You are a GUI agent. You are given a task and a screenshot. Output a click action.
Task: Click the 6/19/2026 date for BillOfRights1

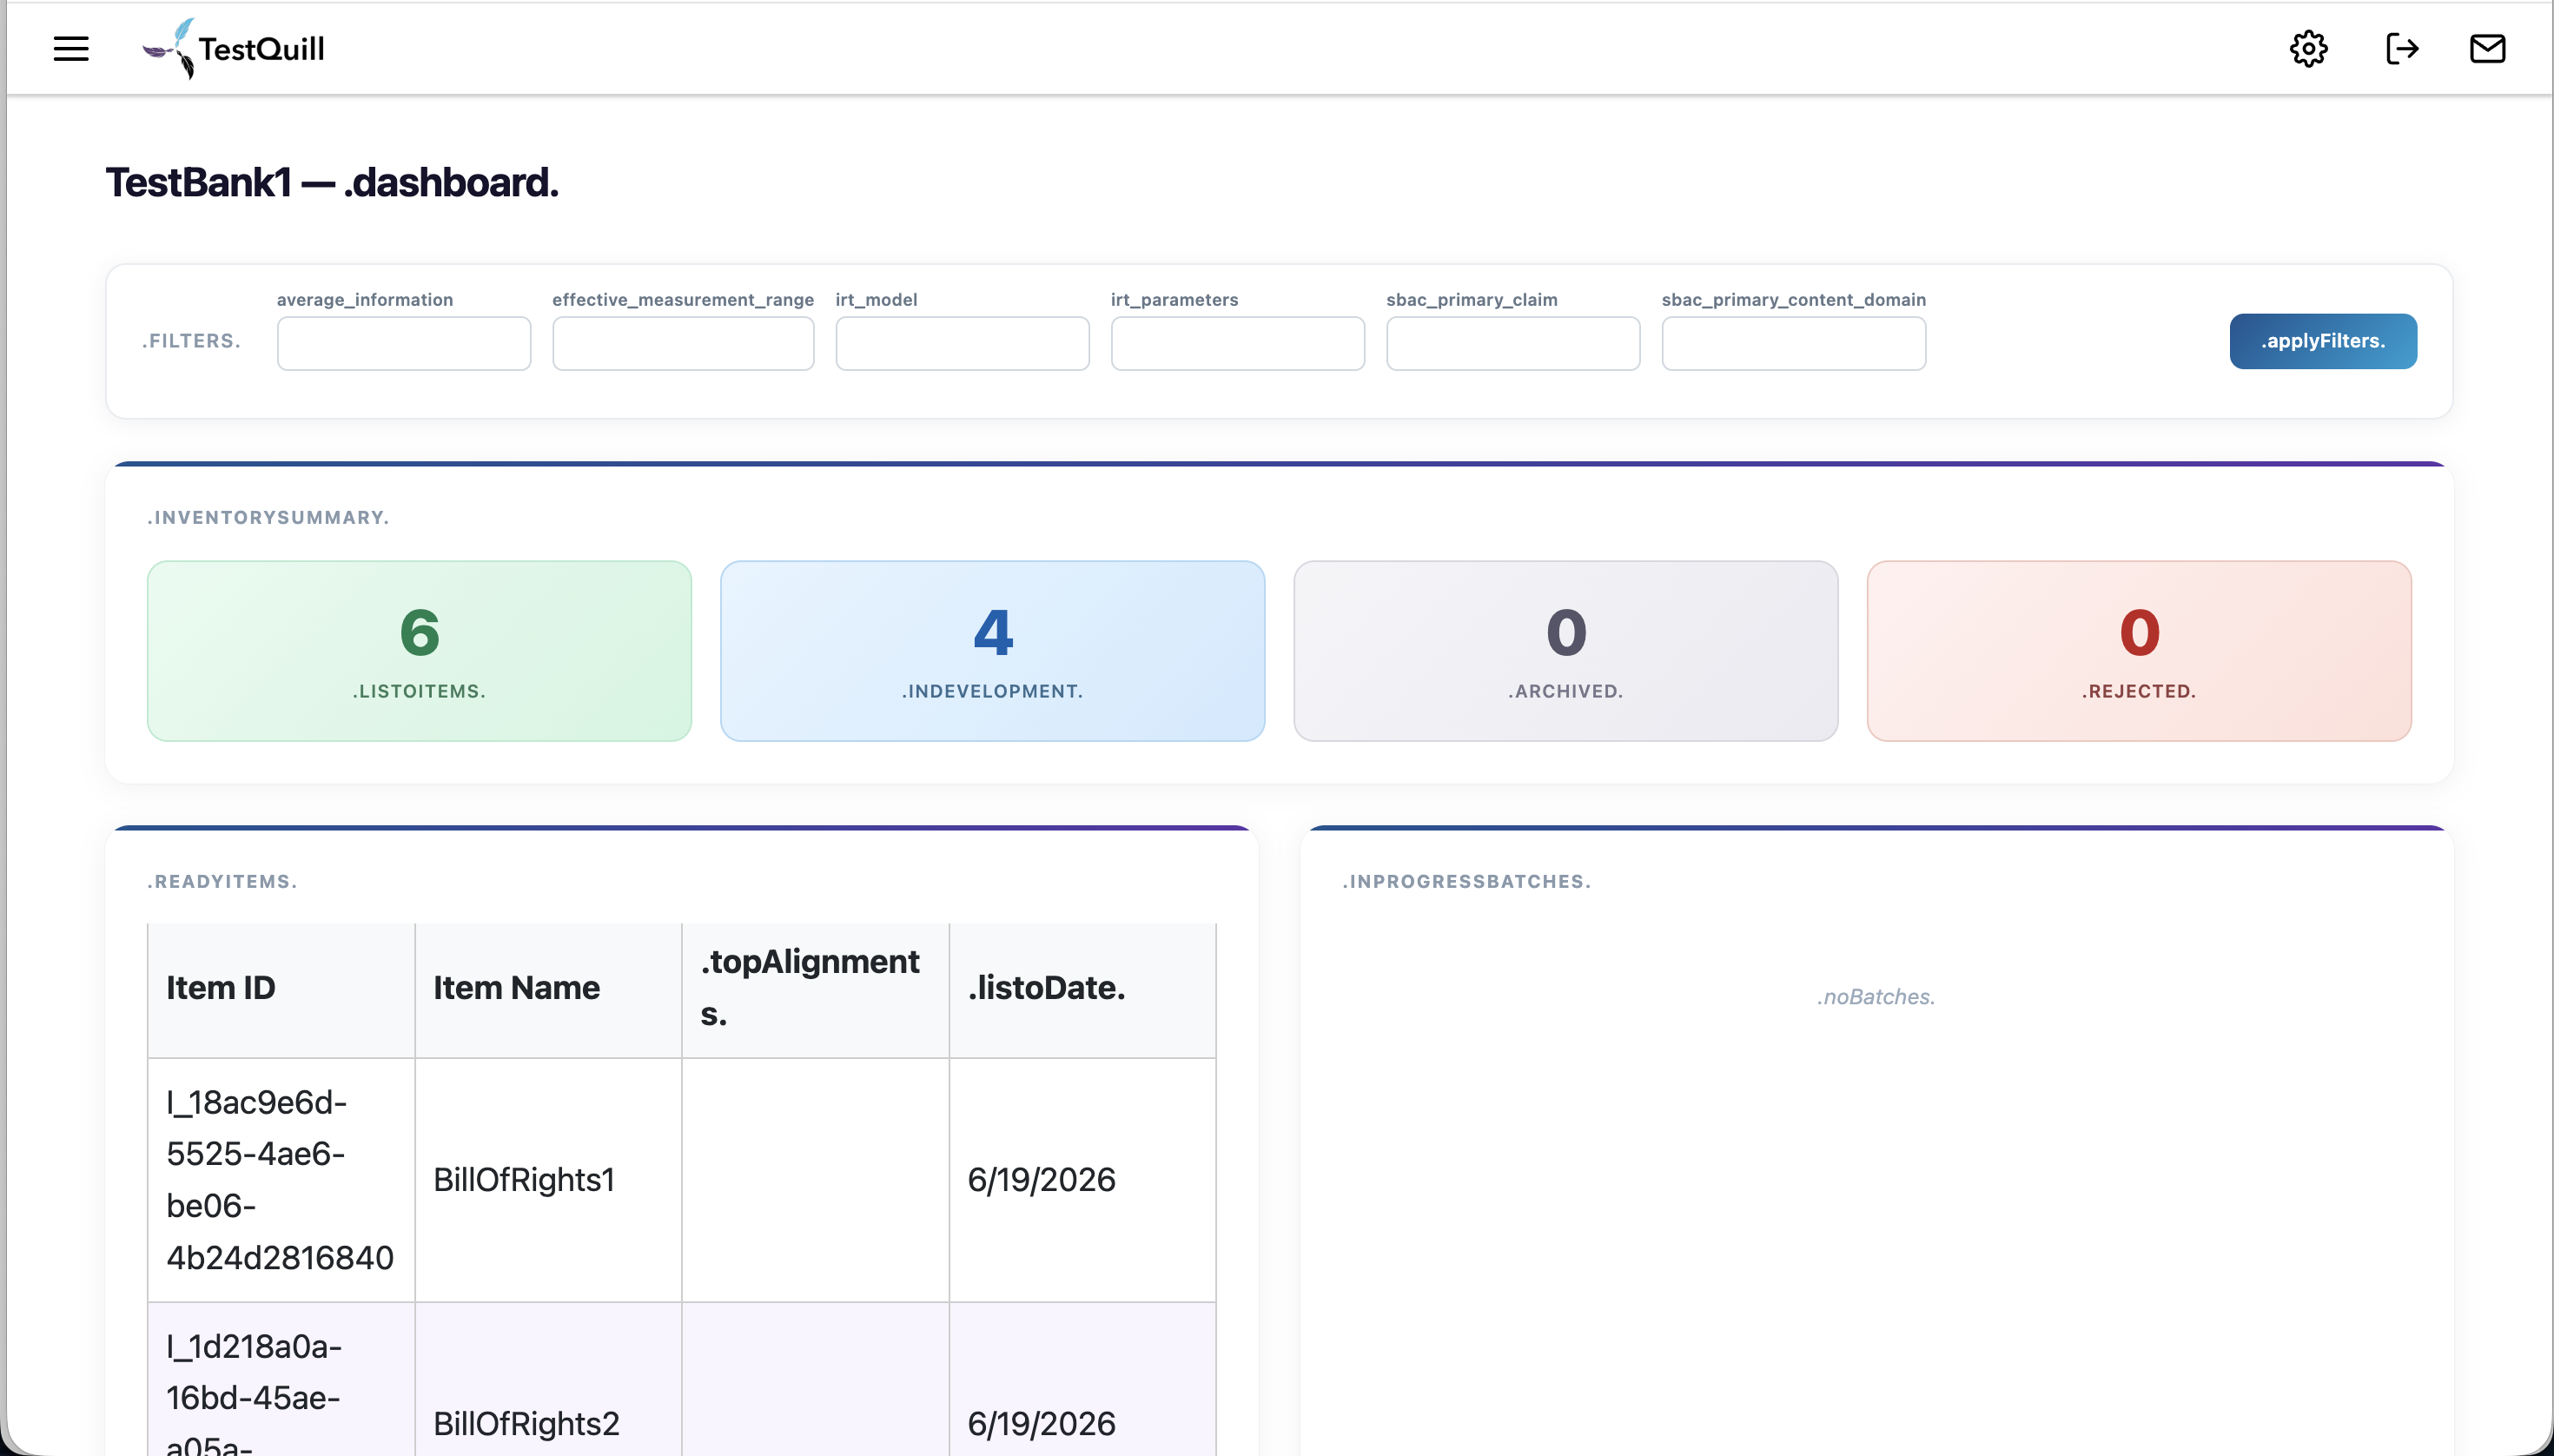click(1041, 1179)
